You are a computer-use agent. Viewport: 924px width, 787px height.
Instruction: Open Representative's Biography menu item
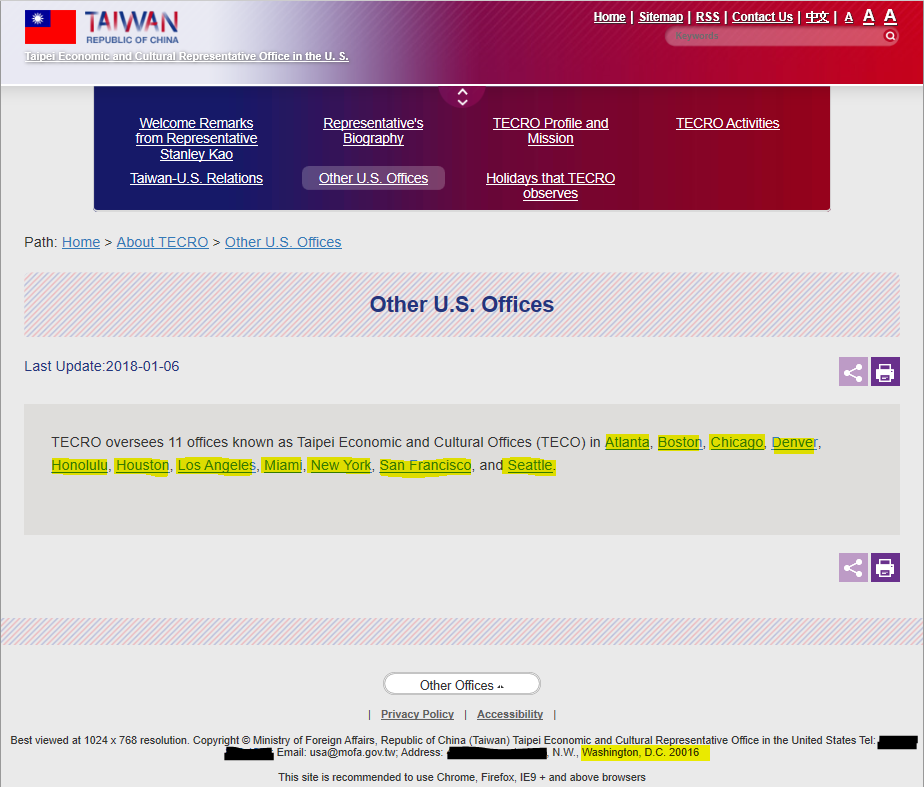373,131
